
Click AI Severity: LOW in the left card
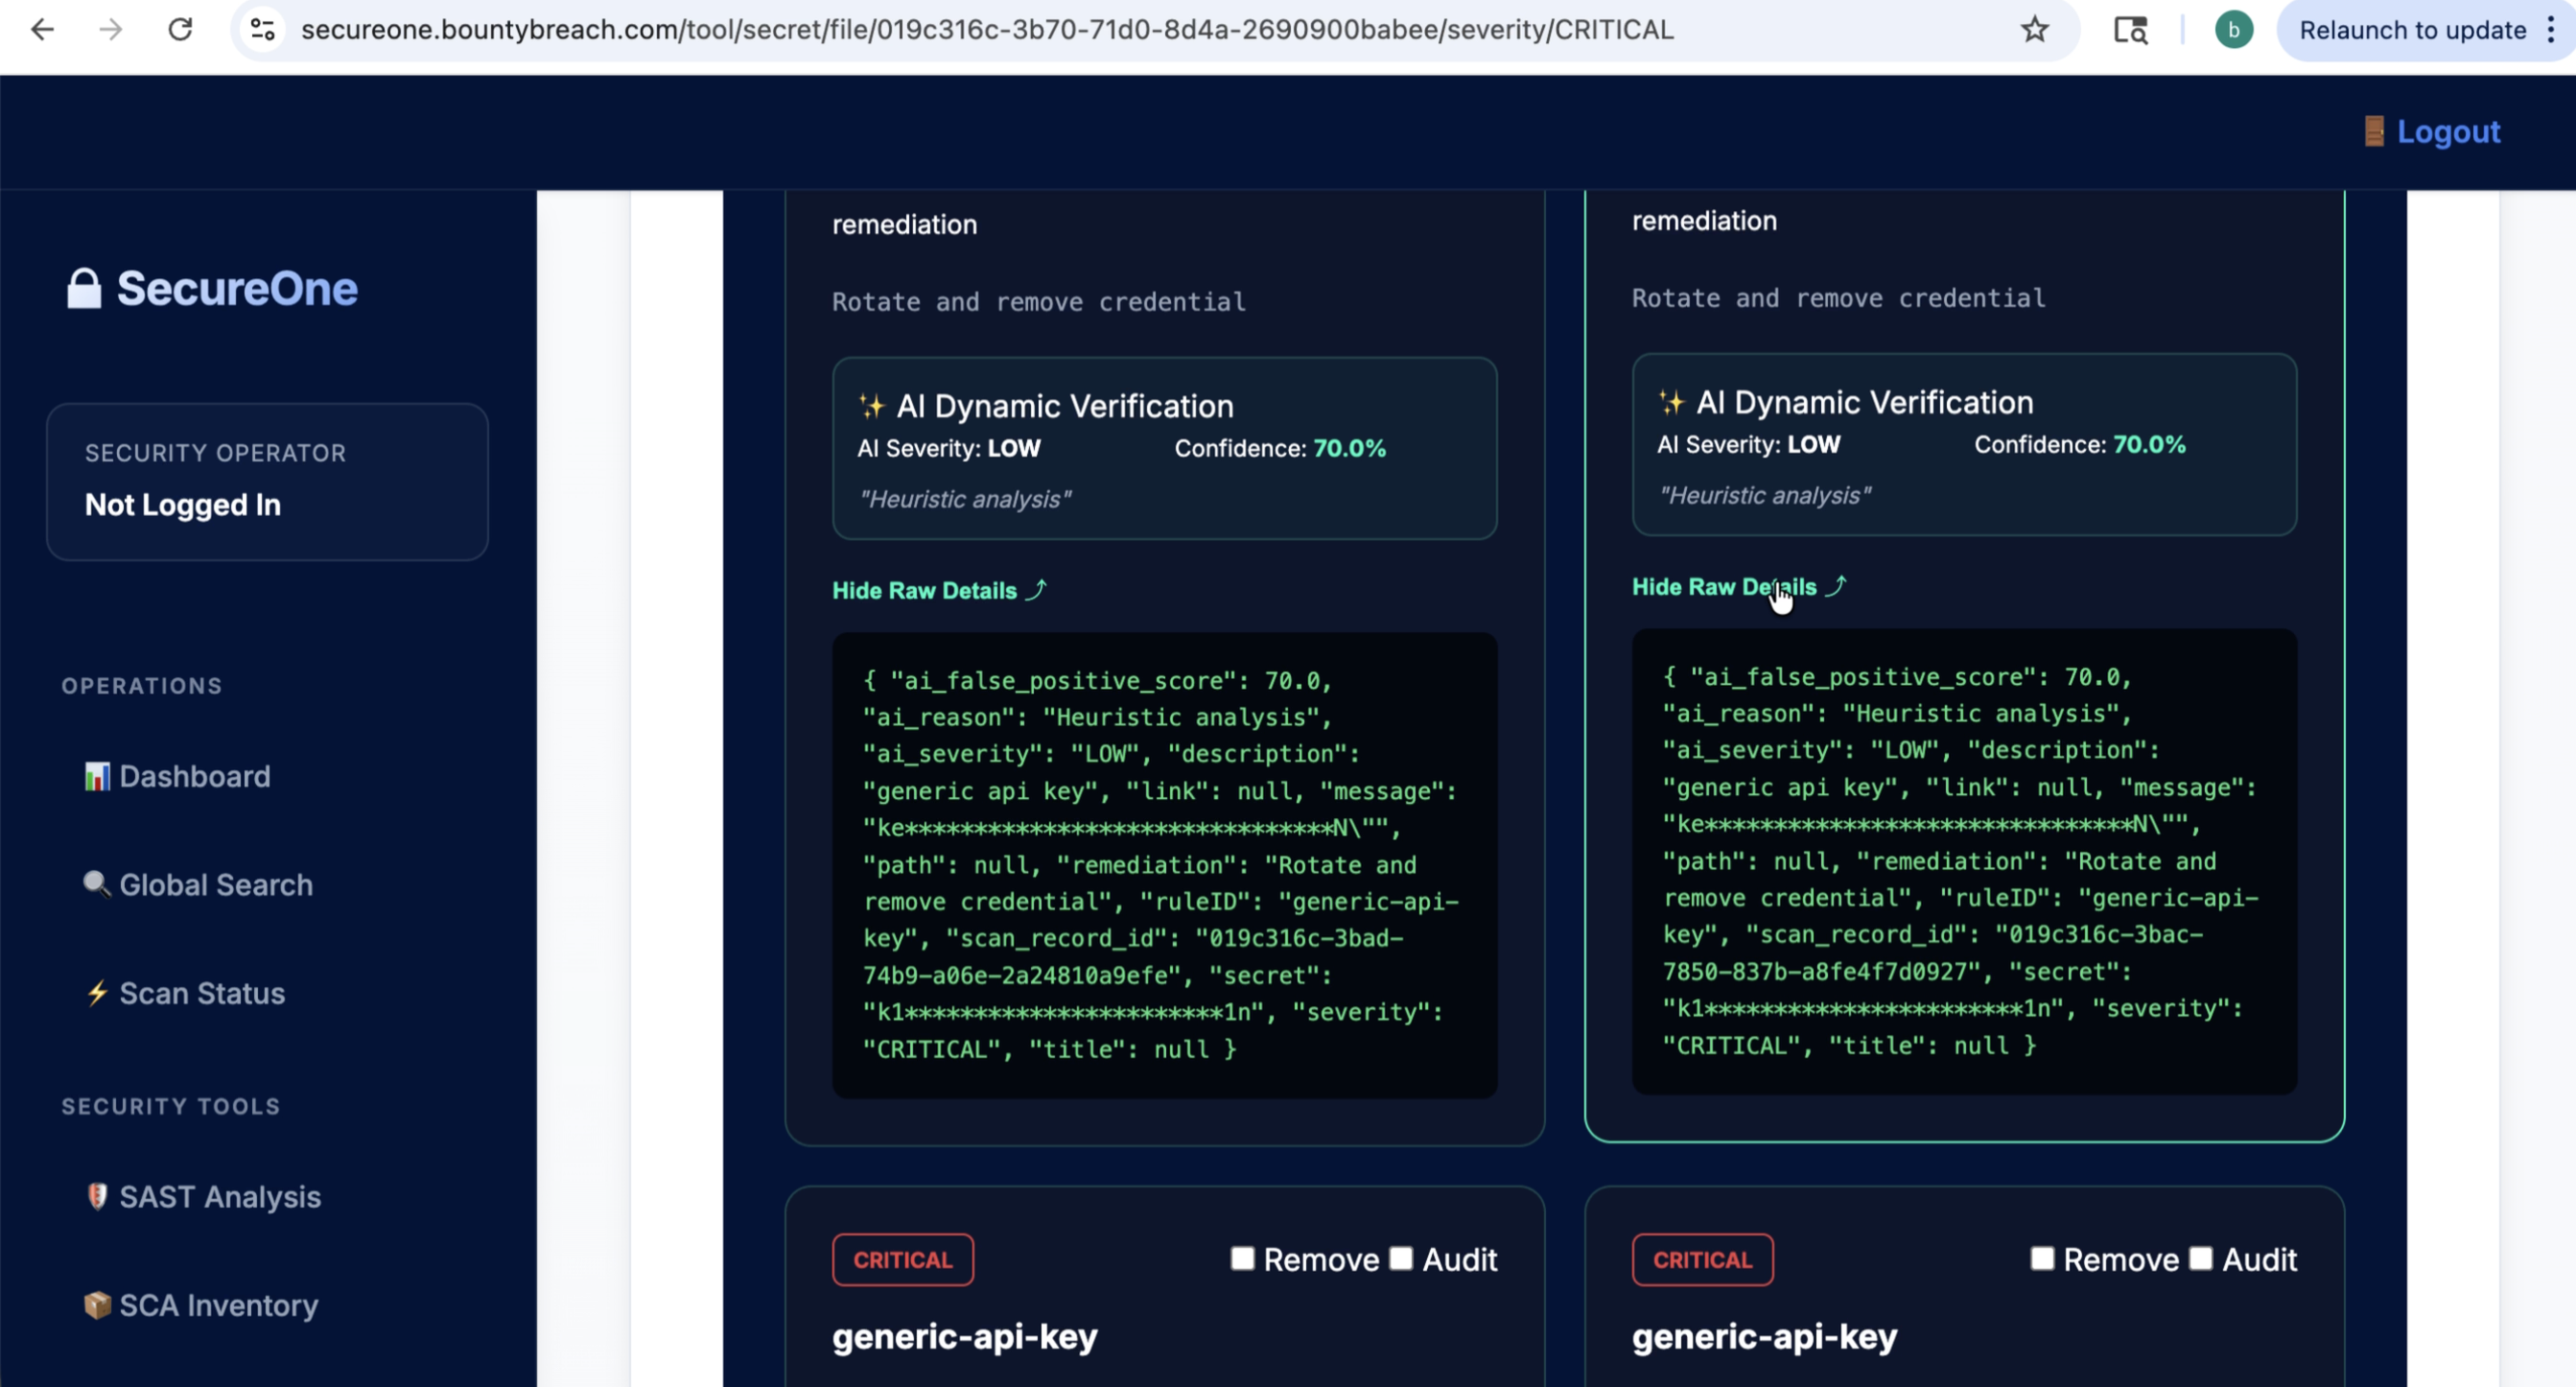click(x=948, y=449)
